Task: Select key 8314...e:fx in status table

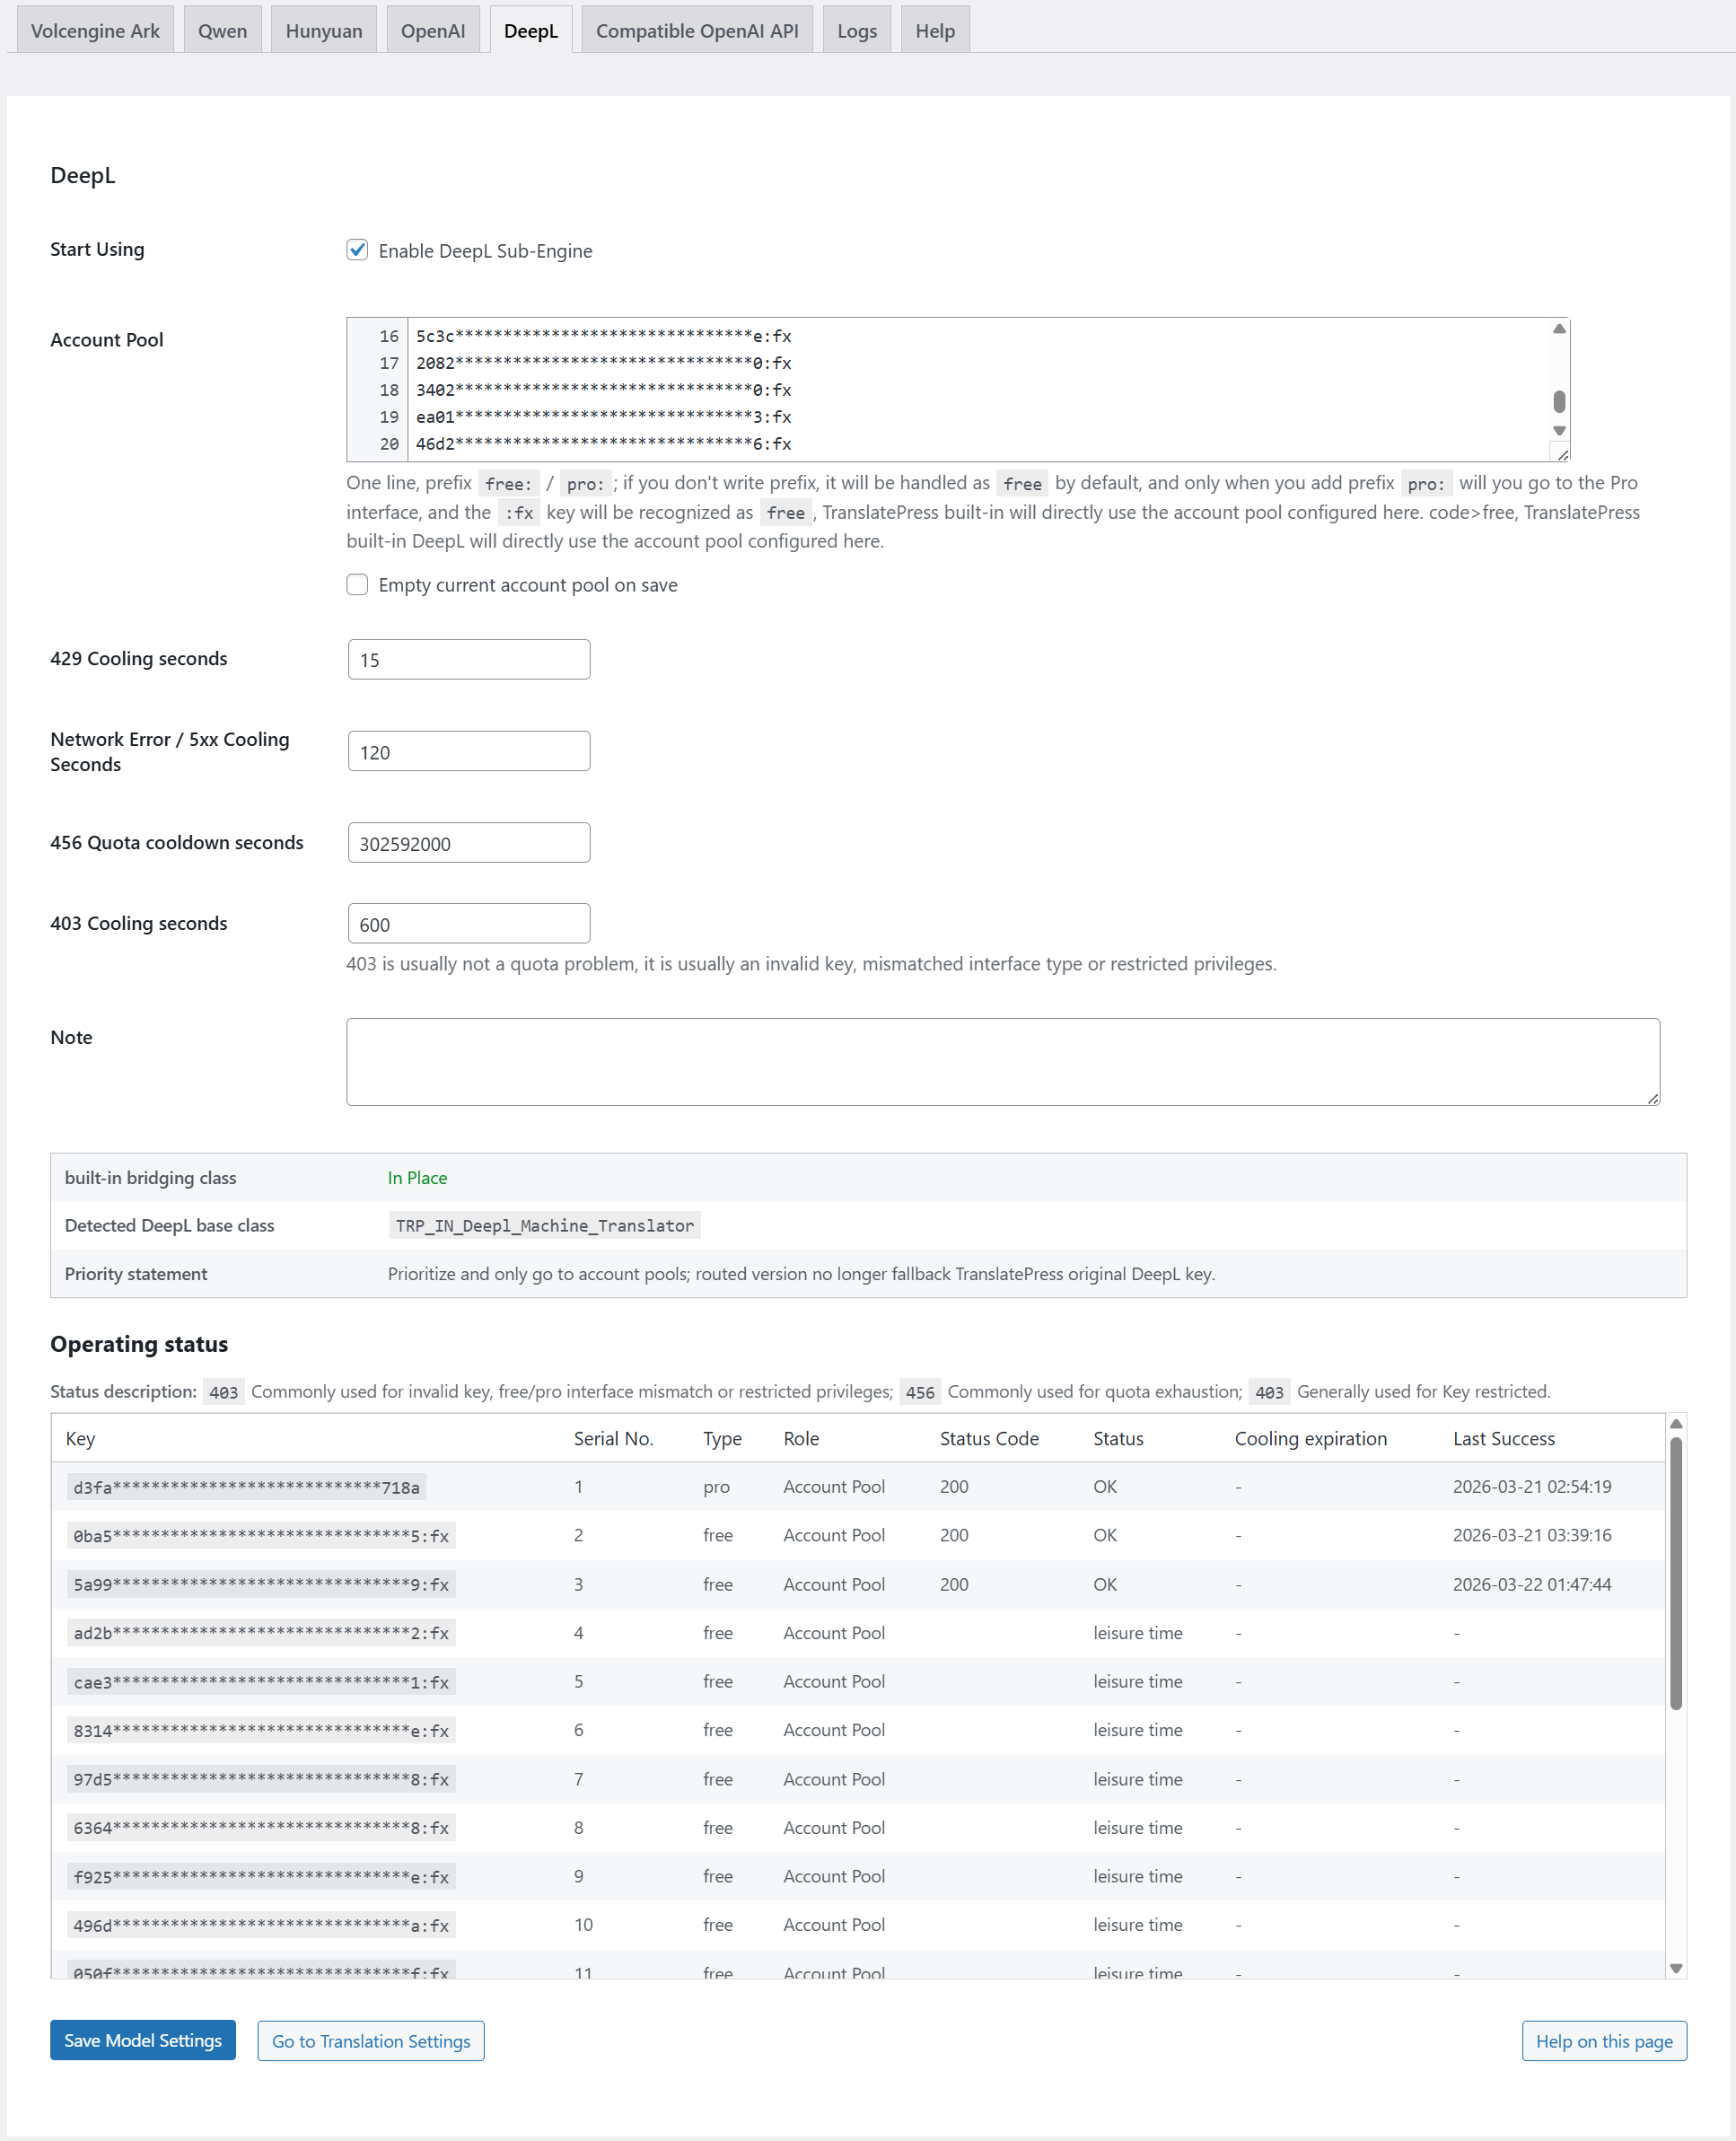Action: point(261,1731)
